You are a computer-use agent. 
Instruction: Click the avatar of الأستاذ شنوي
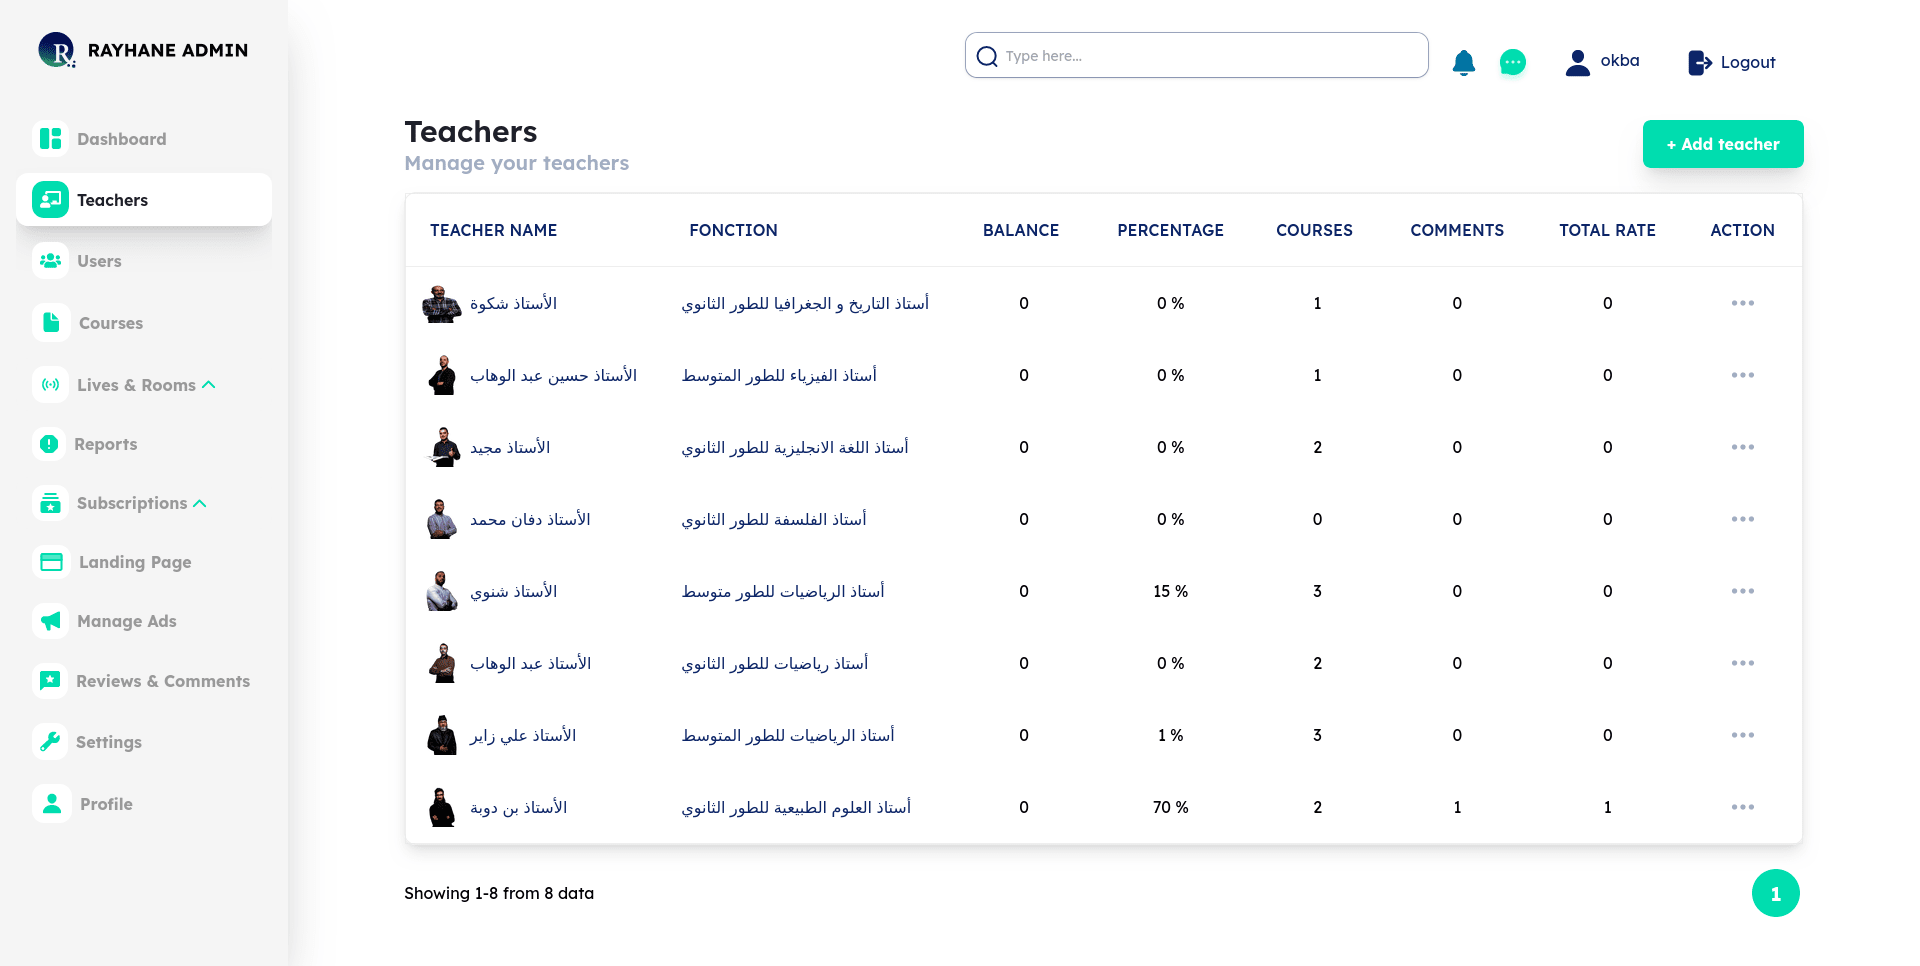(x=442, y=592)
